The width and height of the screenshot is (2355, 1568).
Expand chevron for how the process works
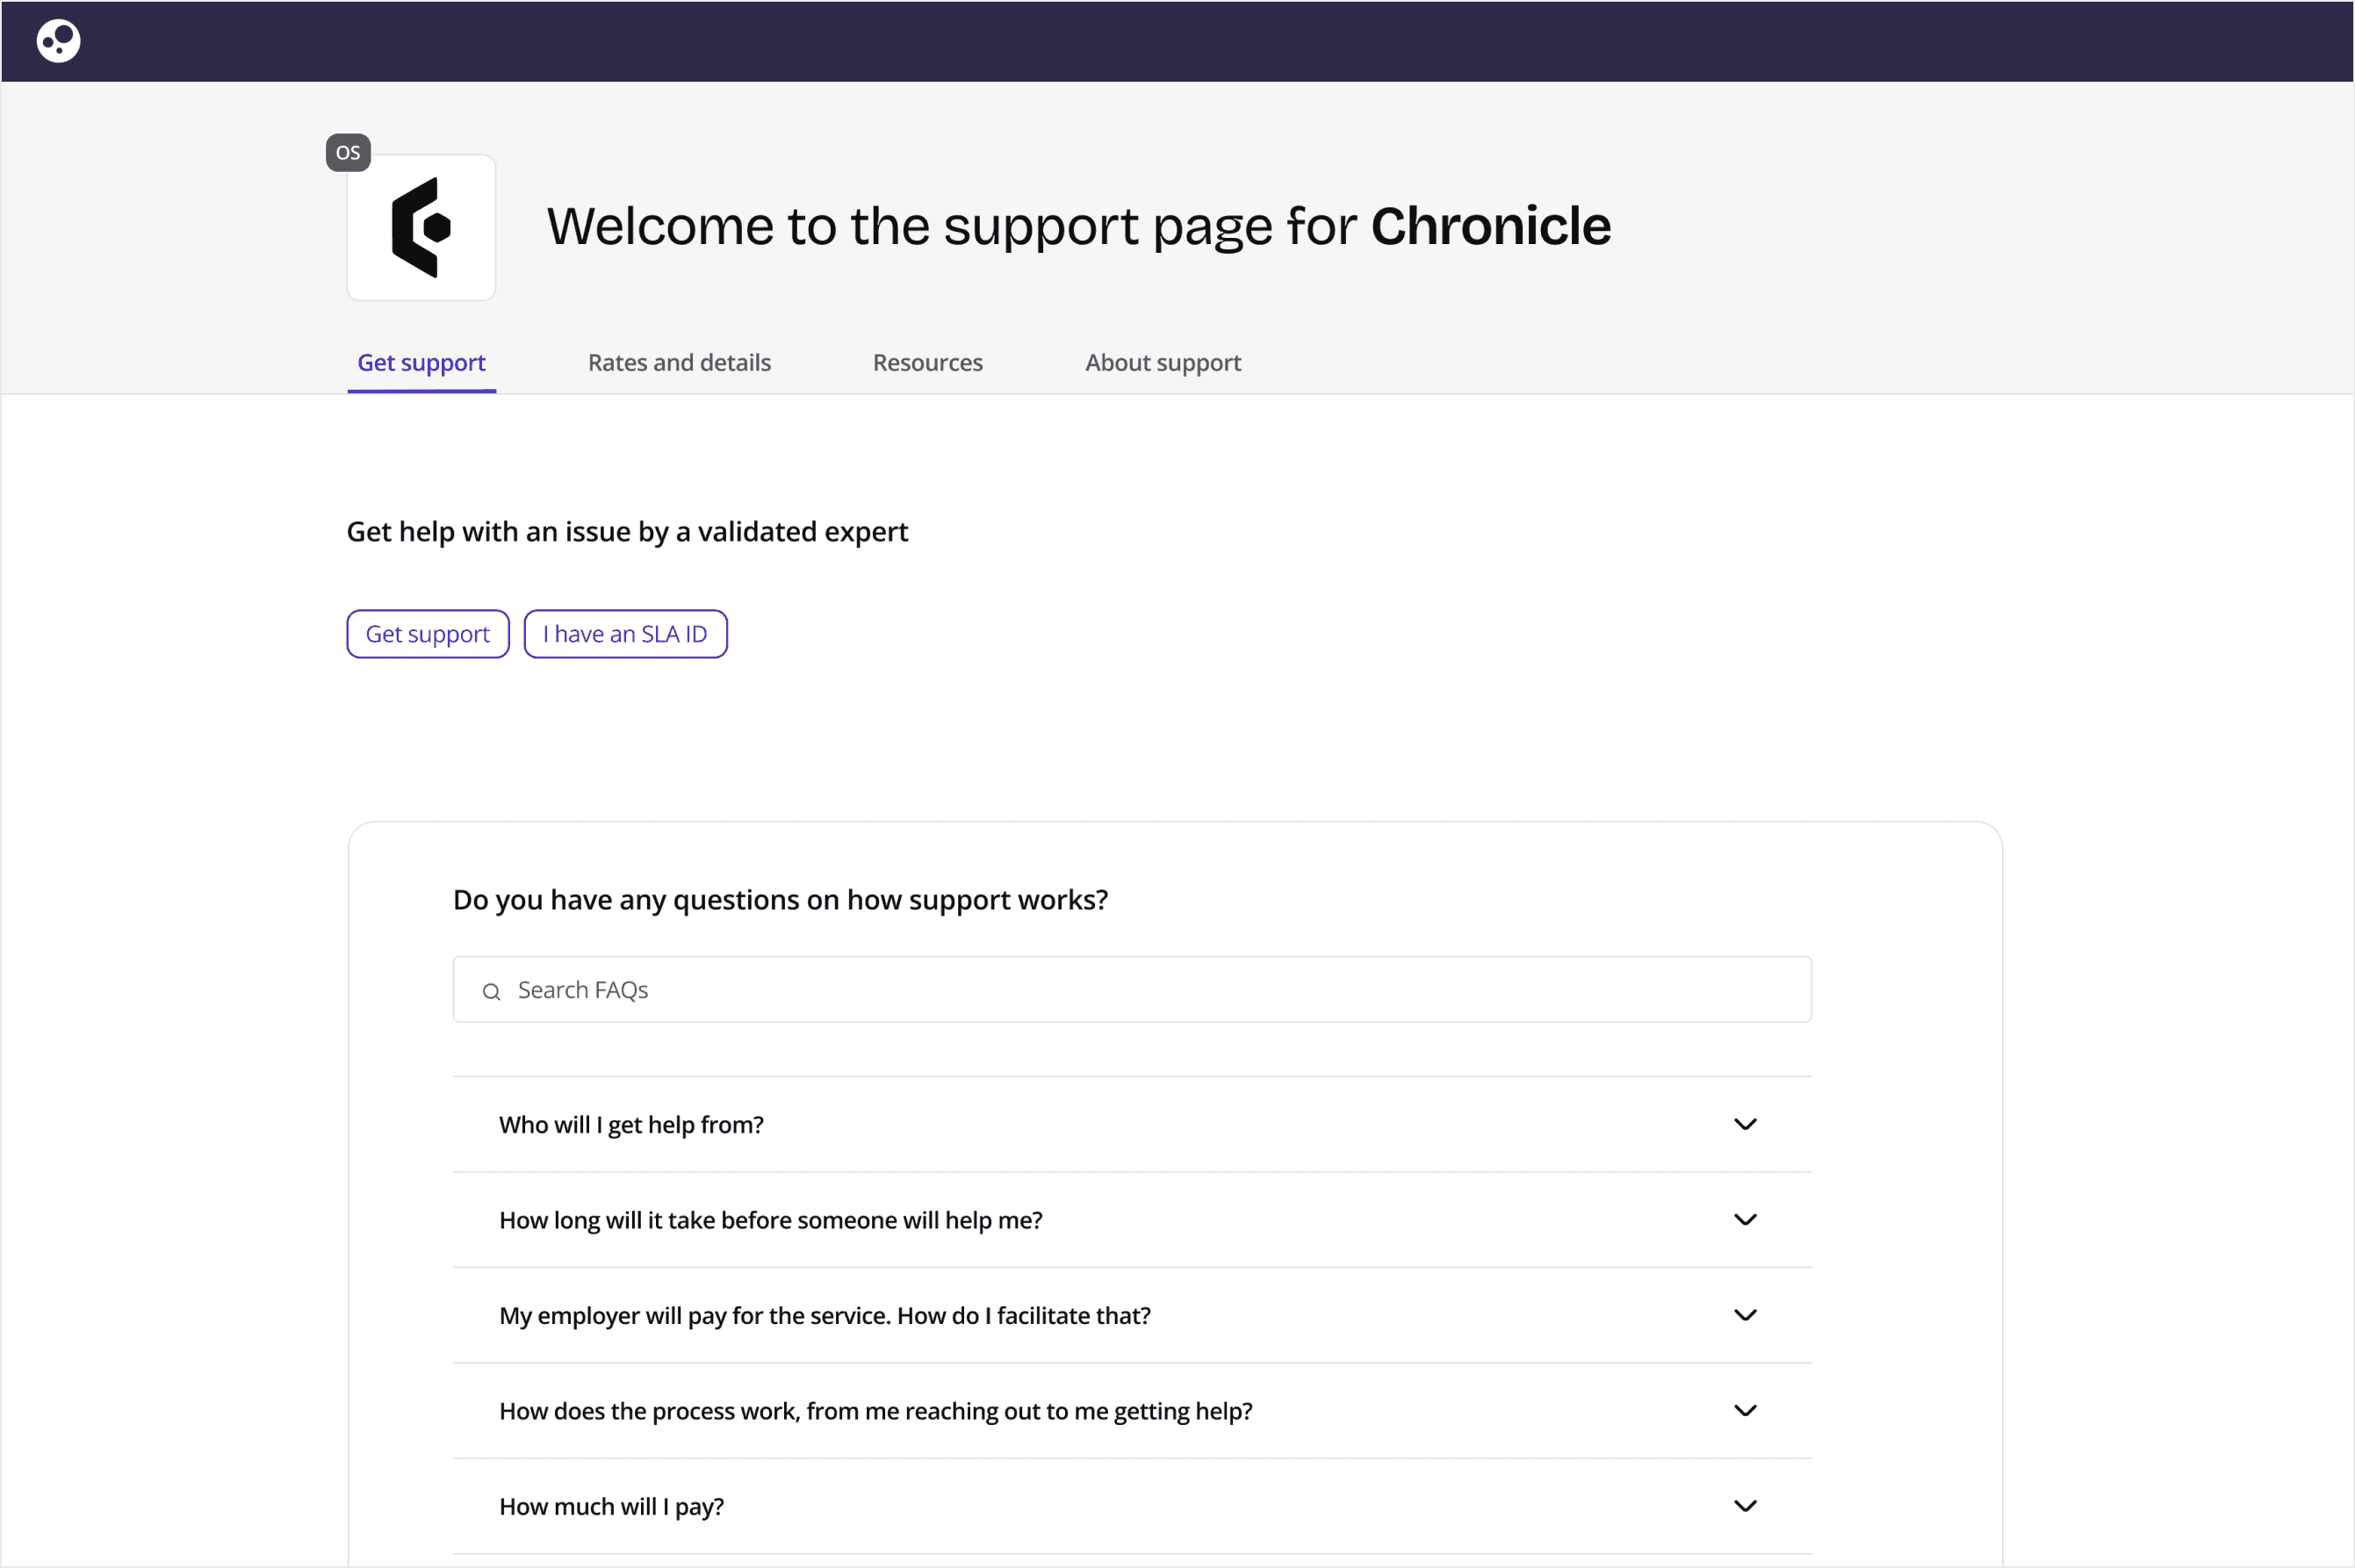1744,1410
